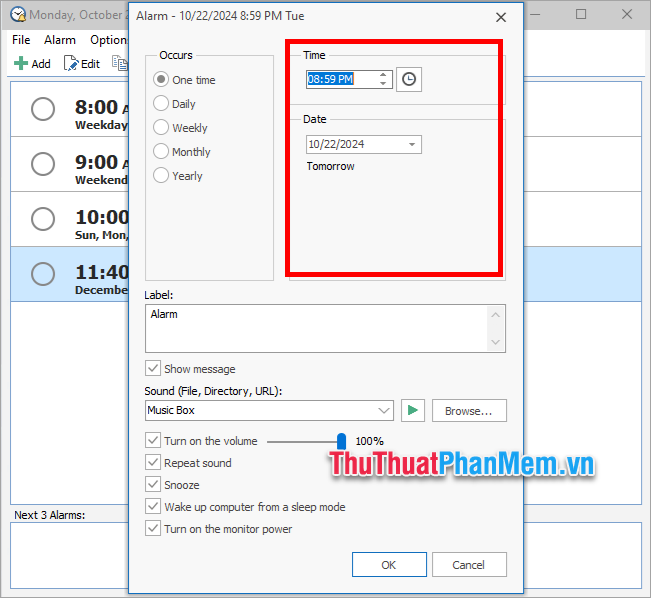This screenshot has height=598, width=651.
Task: Uncheck the Snooze checkbox
Action: 153,484
